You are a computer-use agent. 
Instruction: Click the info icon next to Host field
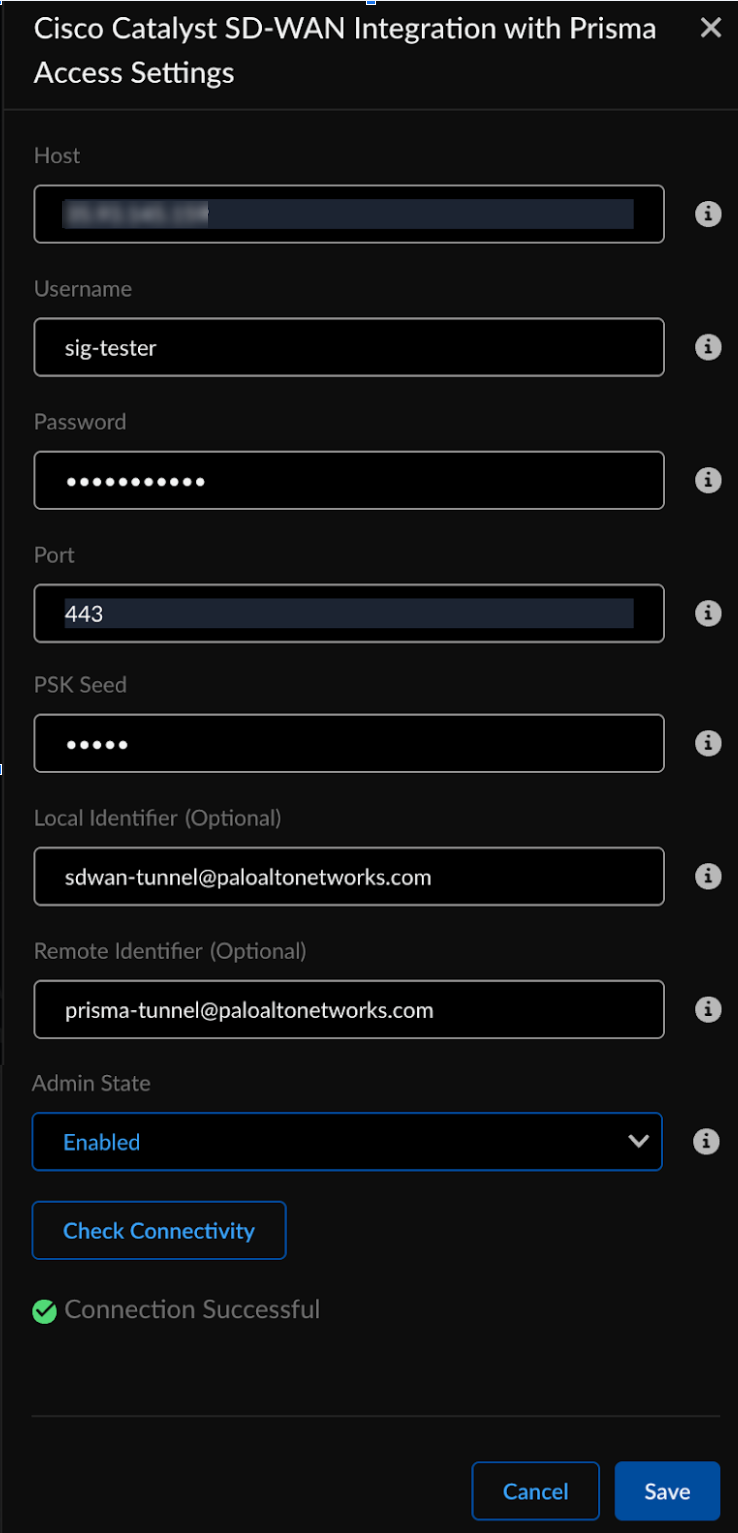click(x=708, y=213)
